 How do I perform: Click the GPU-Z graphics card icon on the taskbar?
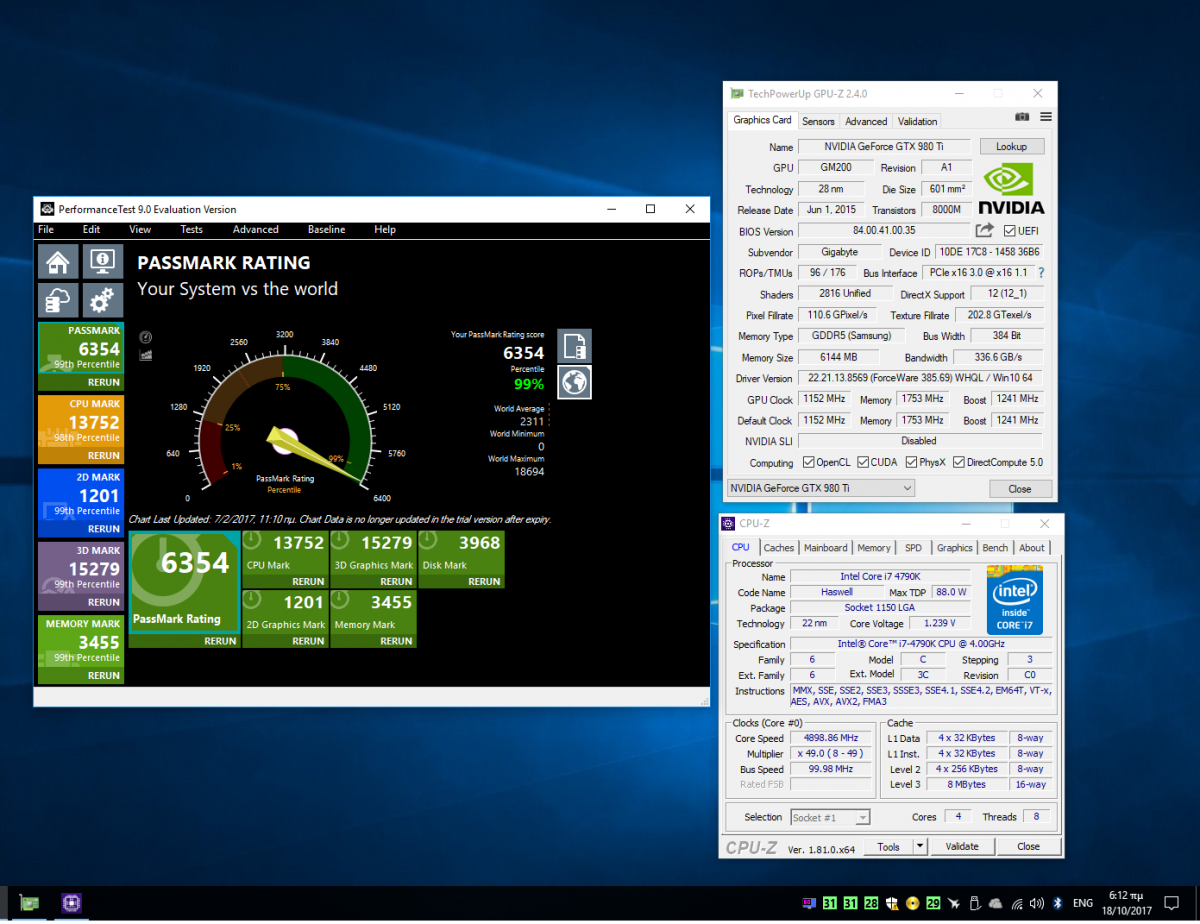pyautogui.click(x=29, y=903)
